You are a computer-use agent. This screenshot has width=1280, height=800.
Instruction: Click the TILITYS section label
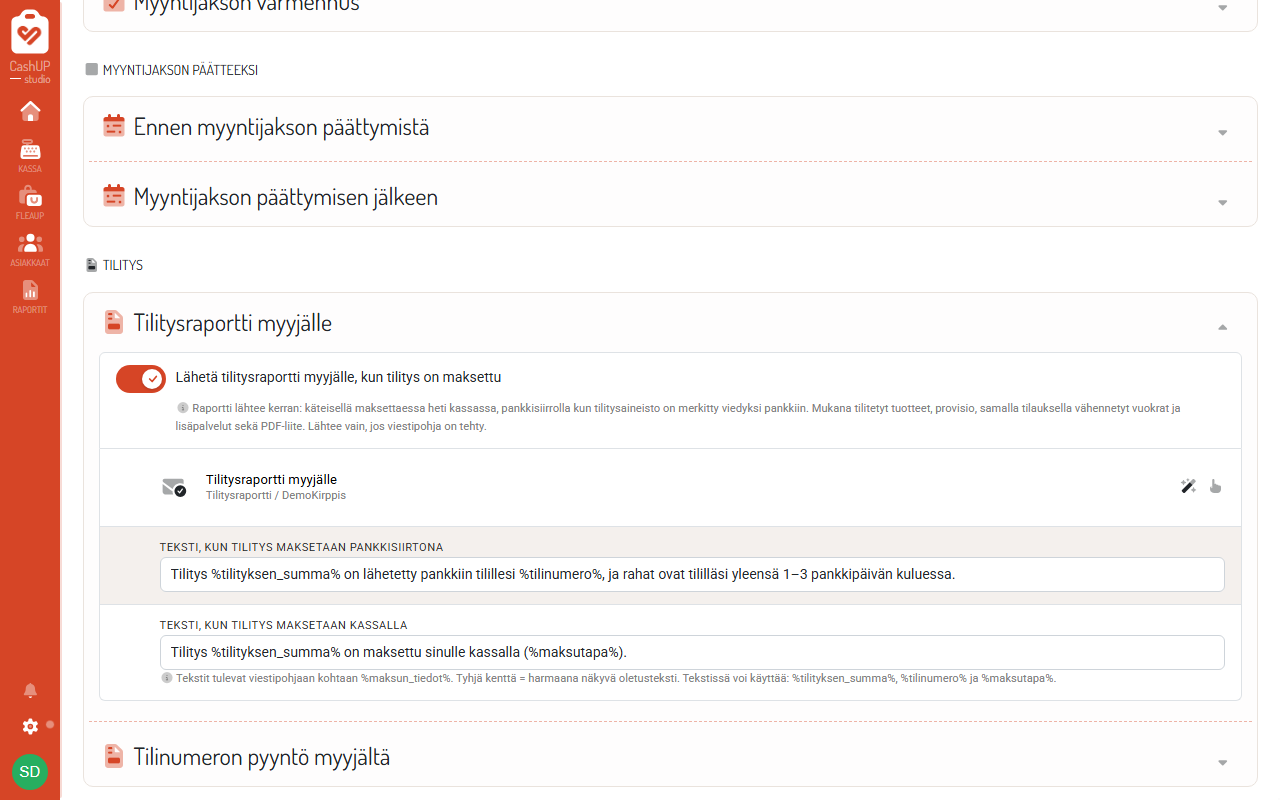[x=123, y=266]
